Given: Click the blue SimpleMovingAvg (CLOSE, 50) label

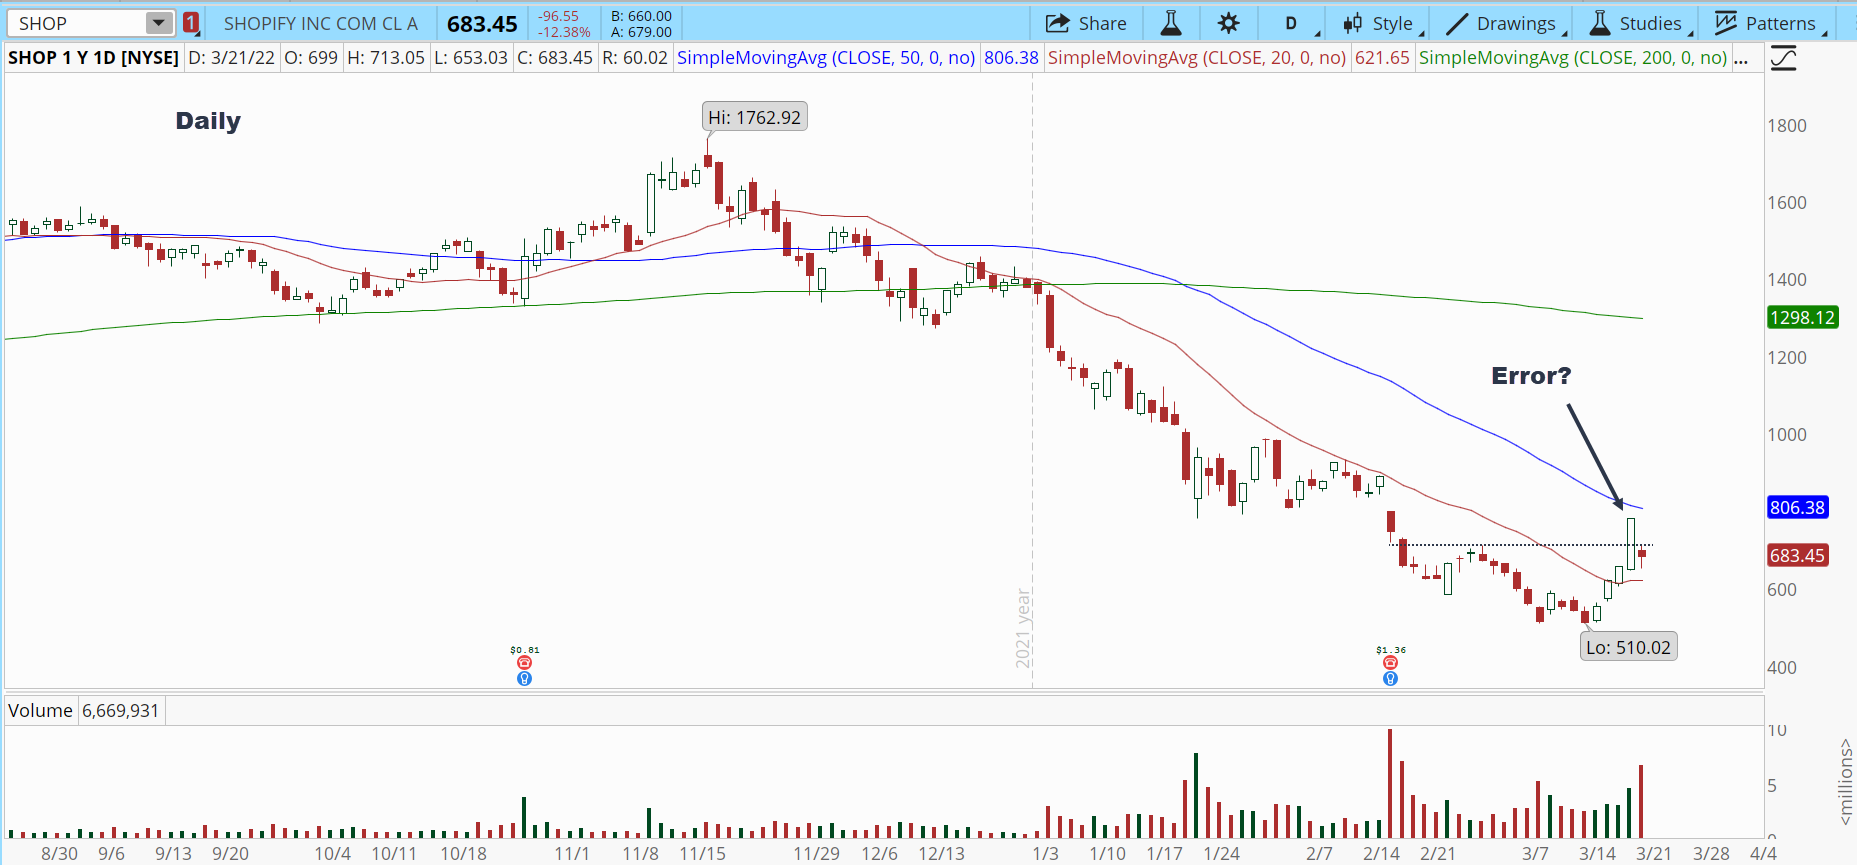Looking at the screenshot, I should [826, 58].
